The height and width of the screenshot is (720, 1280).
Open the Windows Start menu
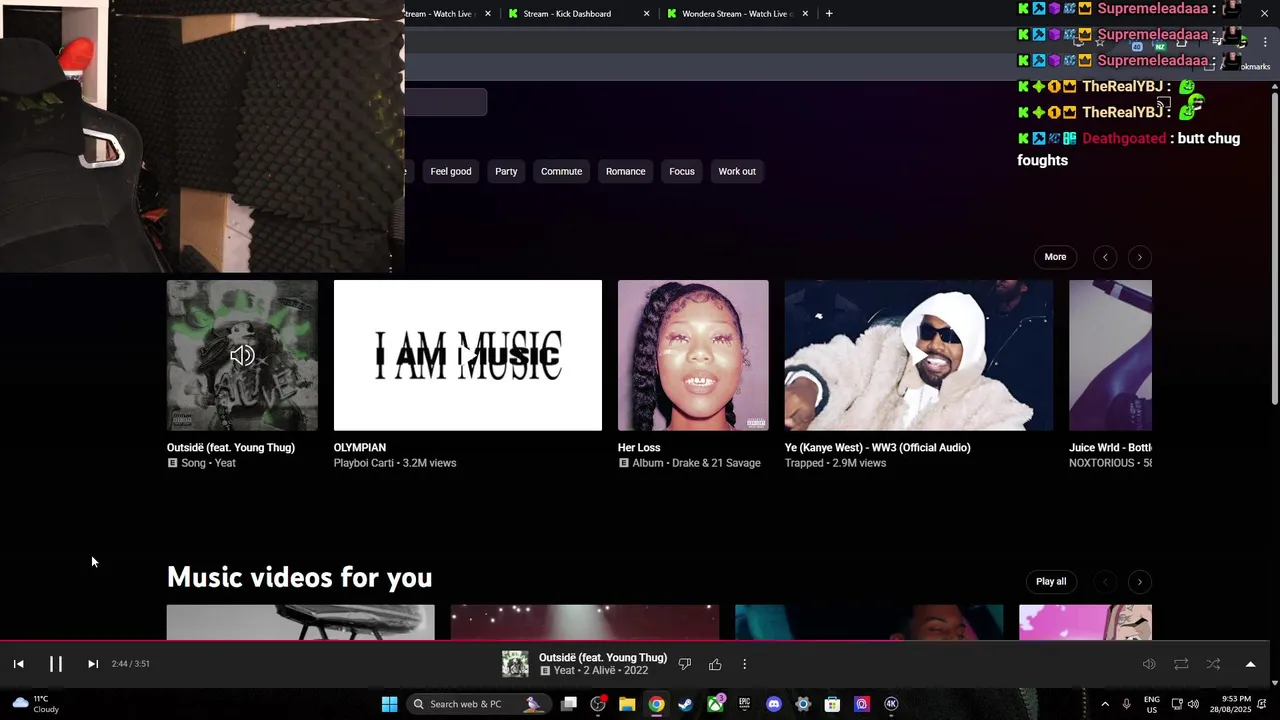point(390,704)
